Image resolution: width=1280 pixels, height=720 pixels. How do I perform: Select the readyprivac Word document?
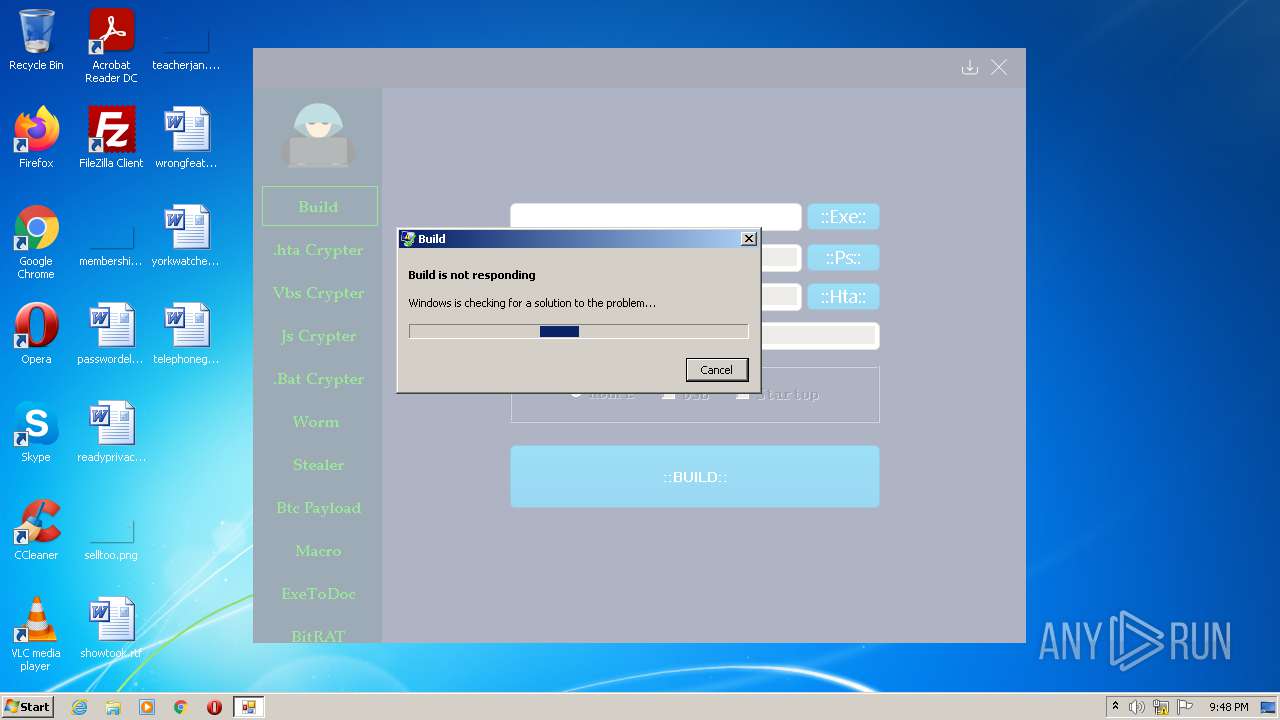click(111, 432)
